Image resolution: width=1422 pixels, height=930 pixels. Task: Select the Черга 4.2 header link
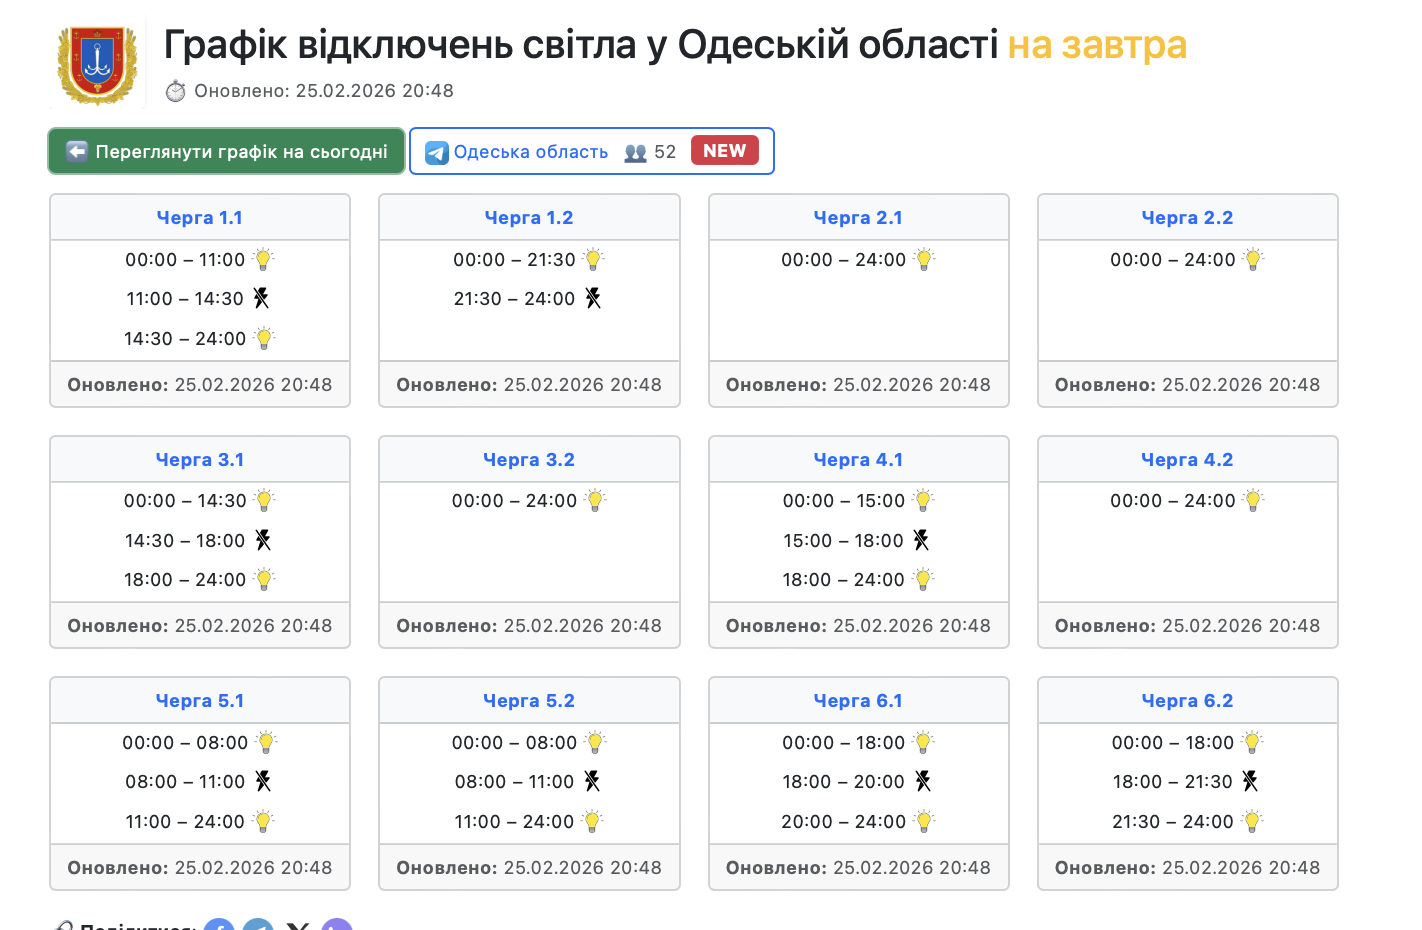(1187, 460)
